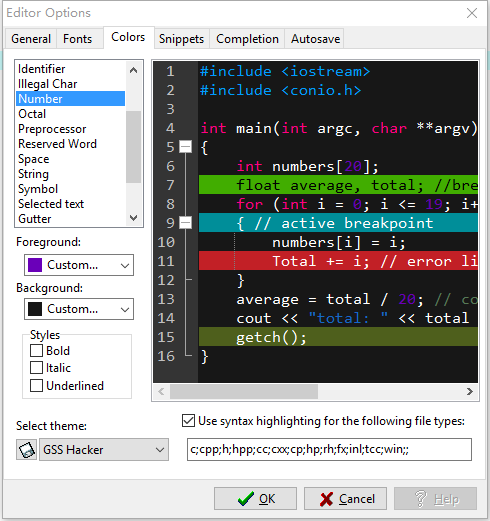Select Preprocessor in the element list
Viewport: 490px width, 521px height.
tap(71, 129)
